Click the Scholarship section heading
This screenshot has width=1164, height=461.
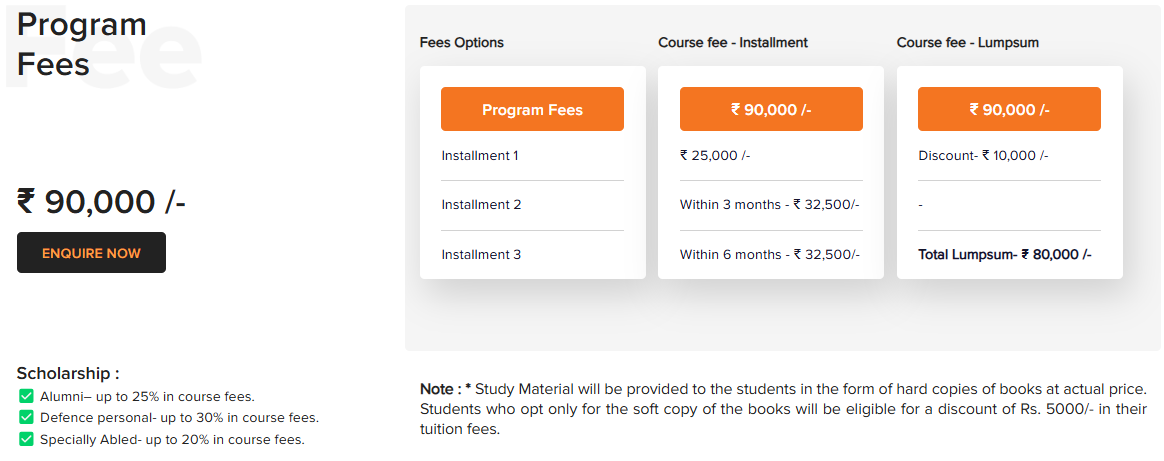tap(68, 374)
